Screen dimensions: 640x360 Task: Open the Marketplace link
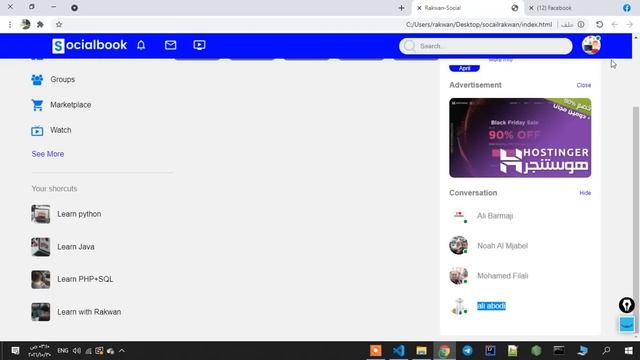point(71,105)
